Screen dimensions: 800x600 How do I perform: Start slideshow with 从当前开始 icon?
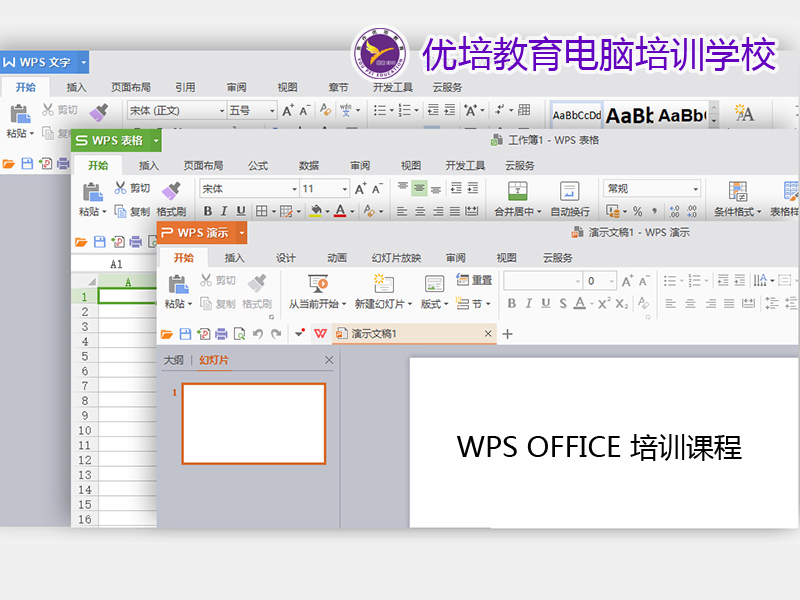click(318, 285)
